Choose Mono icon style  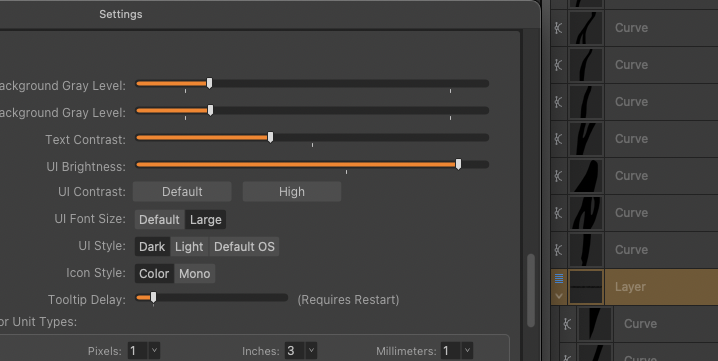195,273
